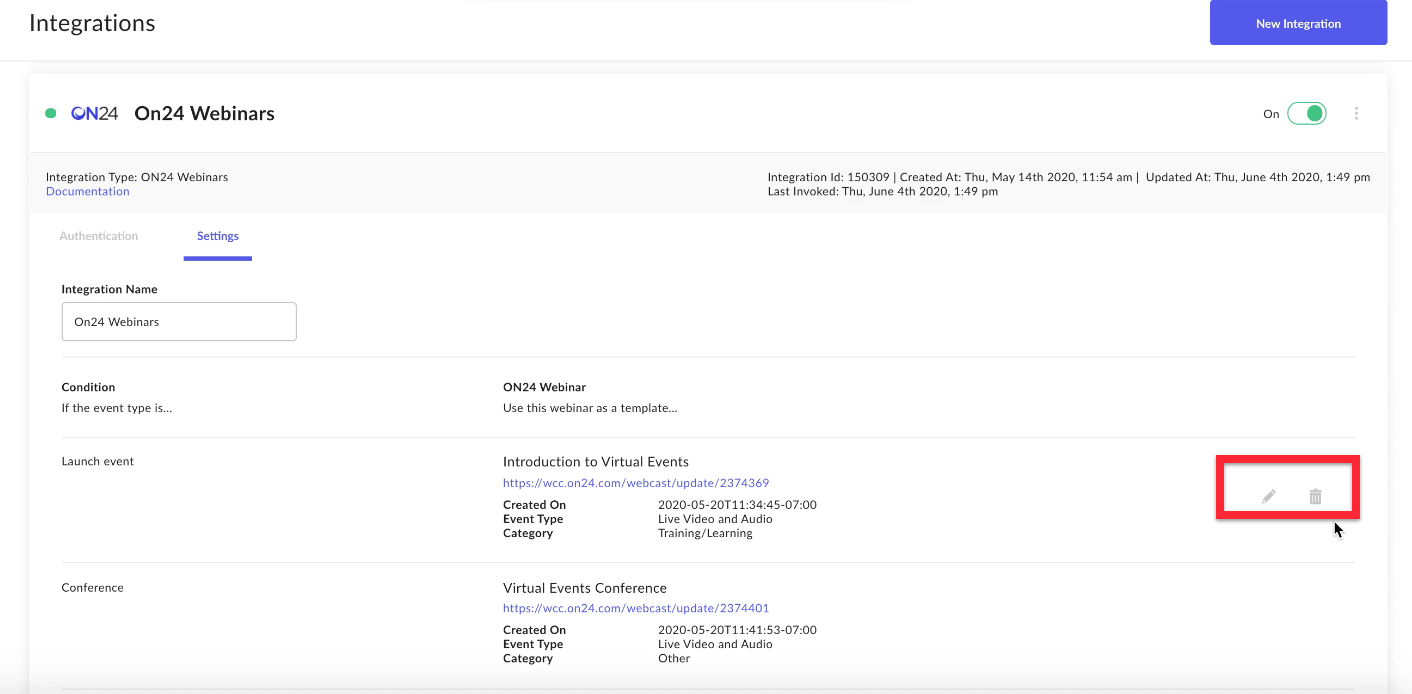Open the webcast update 2374369 link
The image size is (1412, 694).
click(x=636, y=483)
